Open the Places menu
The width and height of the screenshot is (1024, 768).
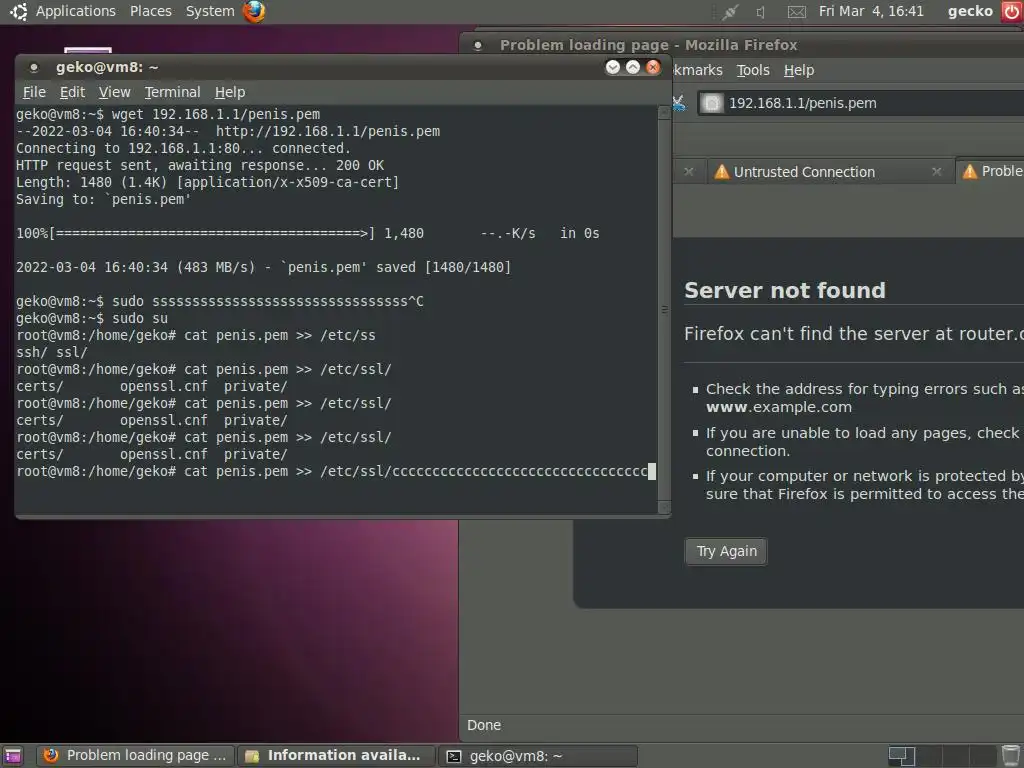click(x=151, y=11)
